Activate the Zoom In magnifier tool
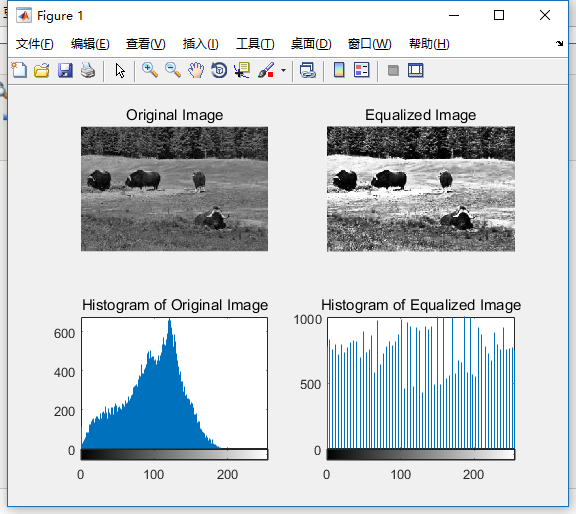 150,70
